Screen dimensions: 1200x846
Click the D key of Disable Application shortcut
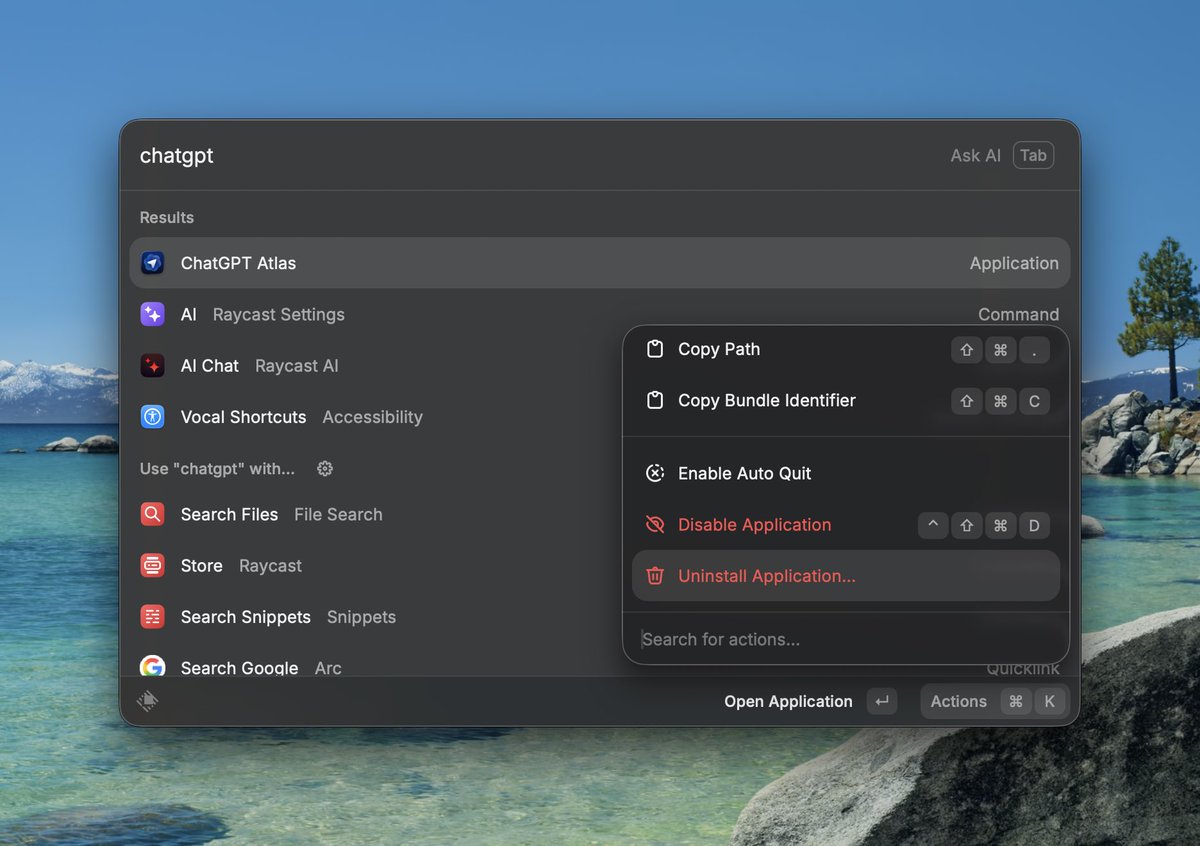[1034, 525]
